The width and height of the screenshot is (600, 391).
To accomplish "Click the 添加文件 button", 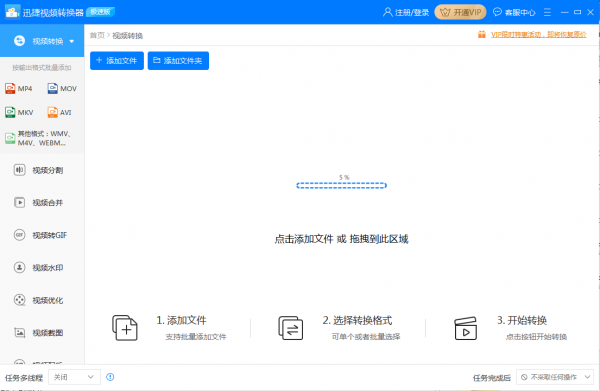I will pyautogui.click(x=117, y=60).
